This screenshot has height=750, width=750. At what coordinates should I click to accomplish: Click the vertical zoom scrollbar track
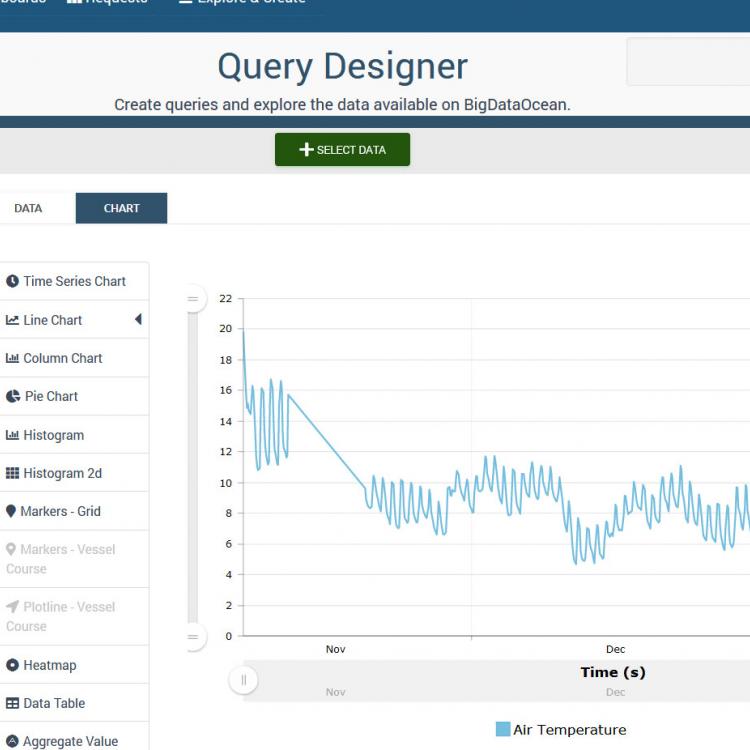(x=193, y=468)
